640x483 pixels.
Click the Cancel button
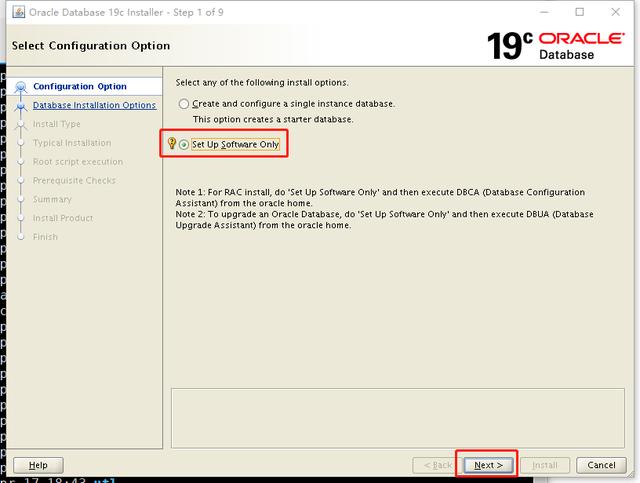point(601,465)
